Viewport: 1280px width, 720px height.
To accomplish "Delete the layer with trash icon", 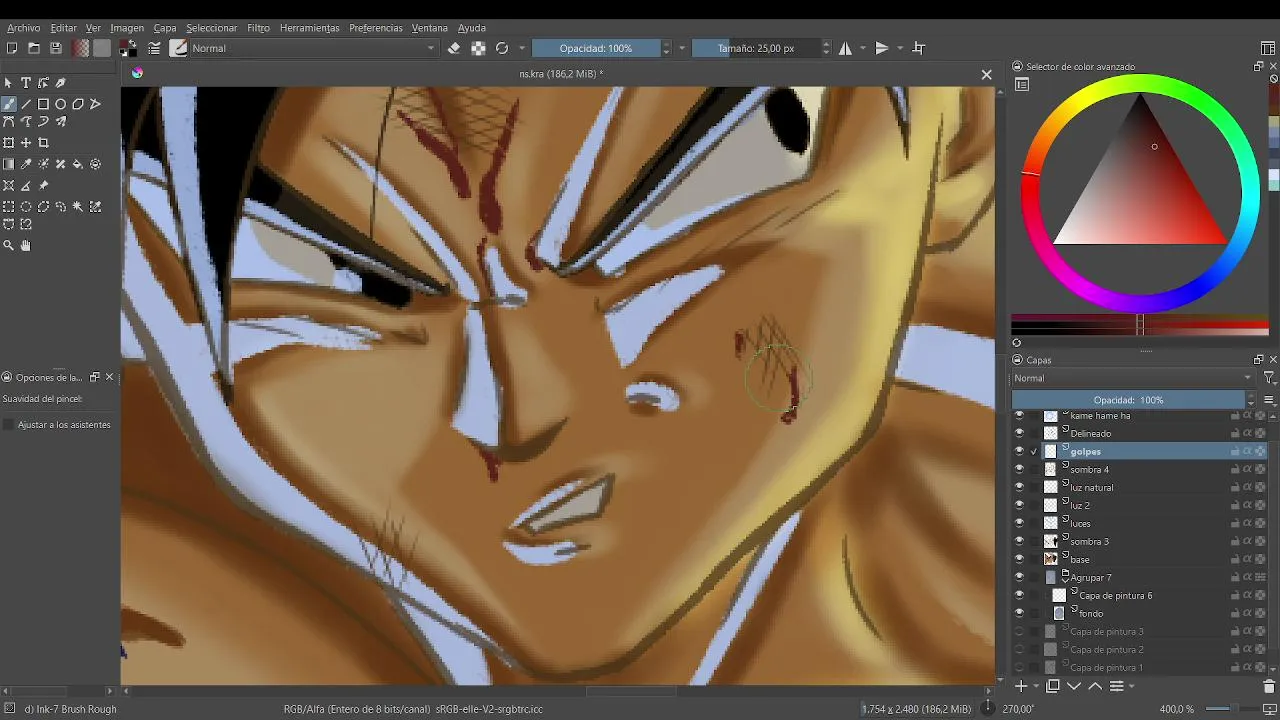I will [x=1269, y=686].
